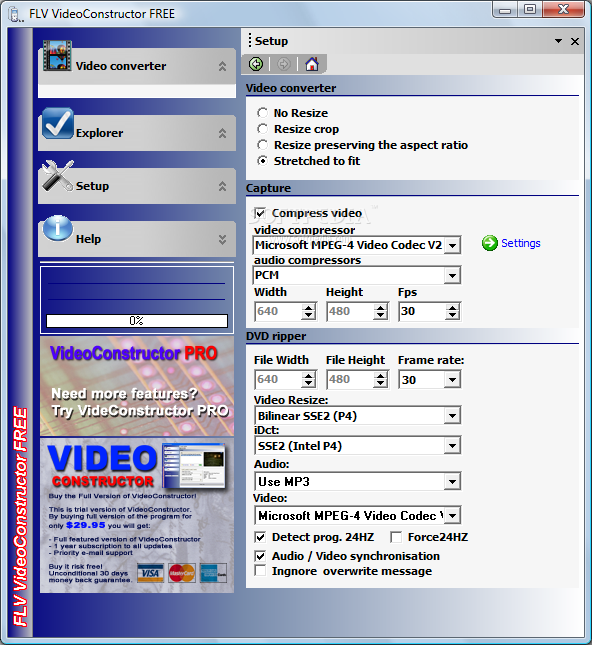
Task: Collapse the Explorer section chevron
Action: 223,133
